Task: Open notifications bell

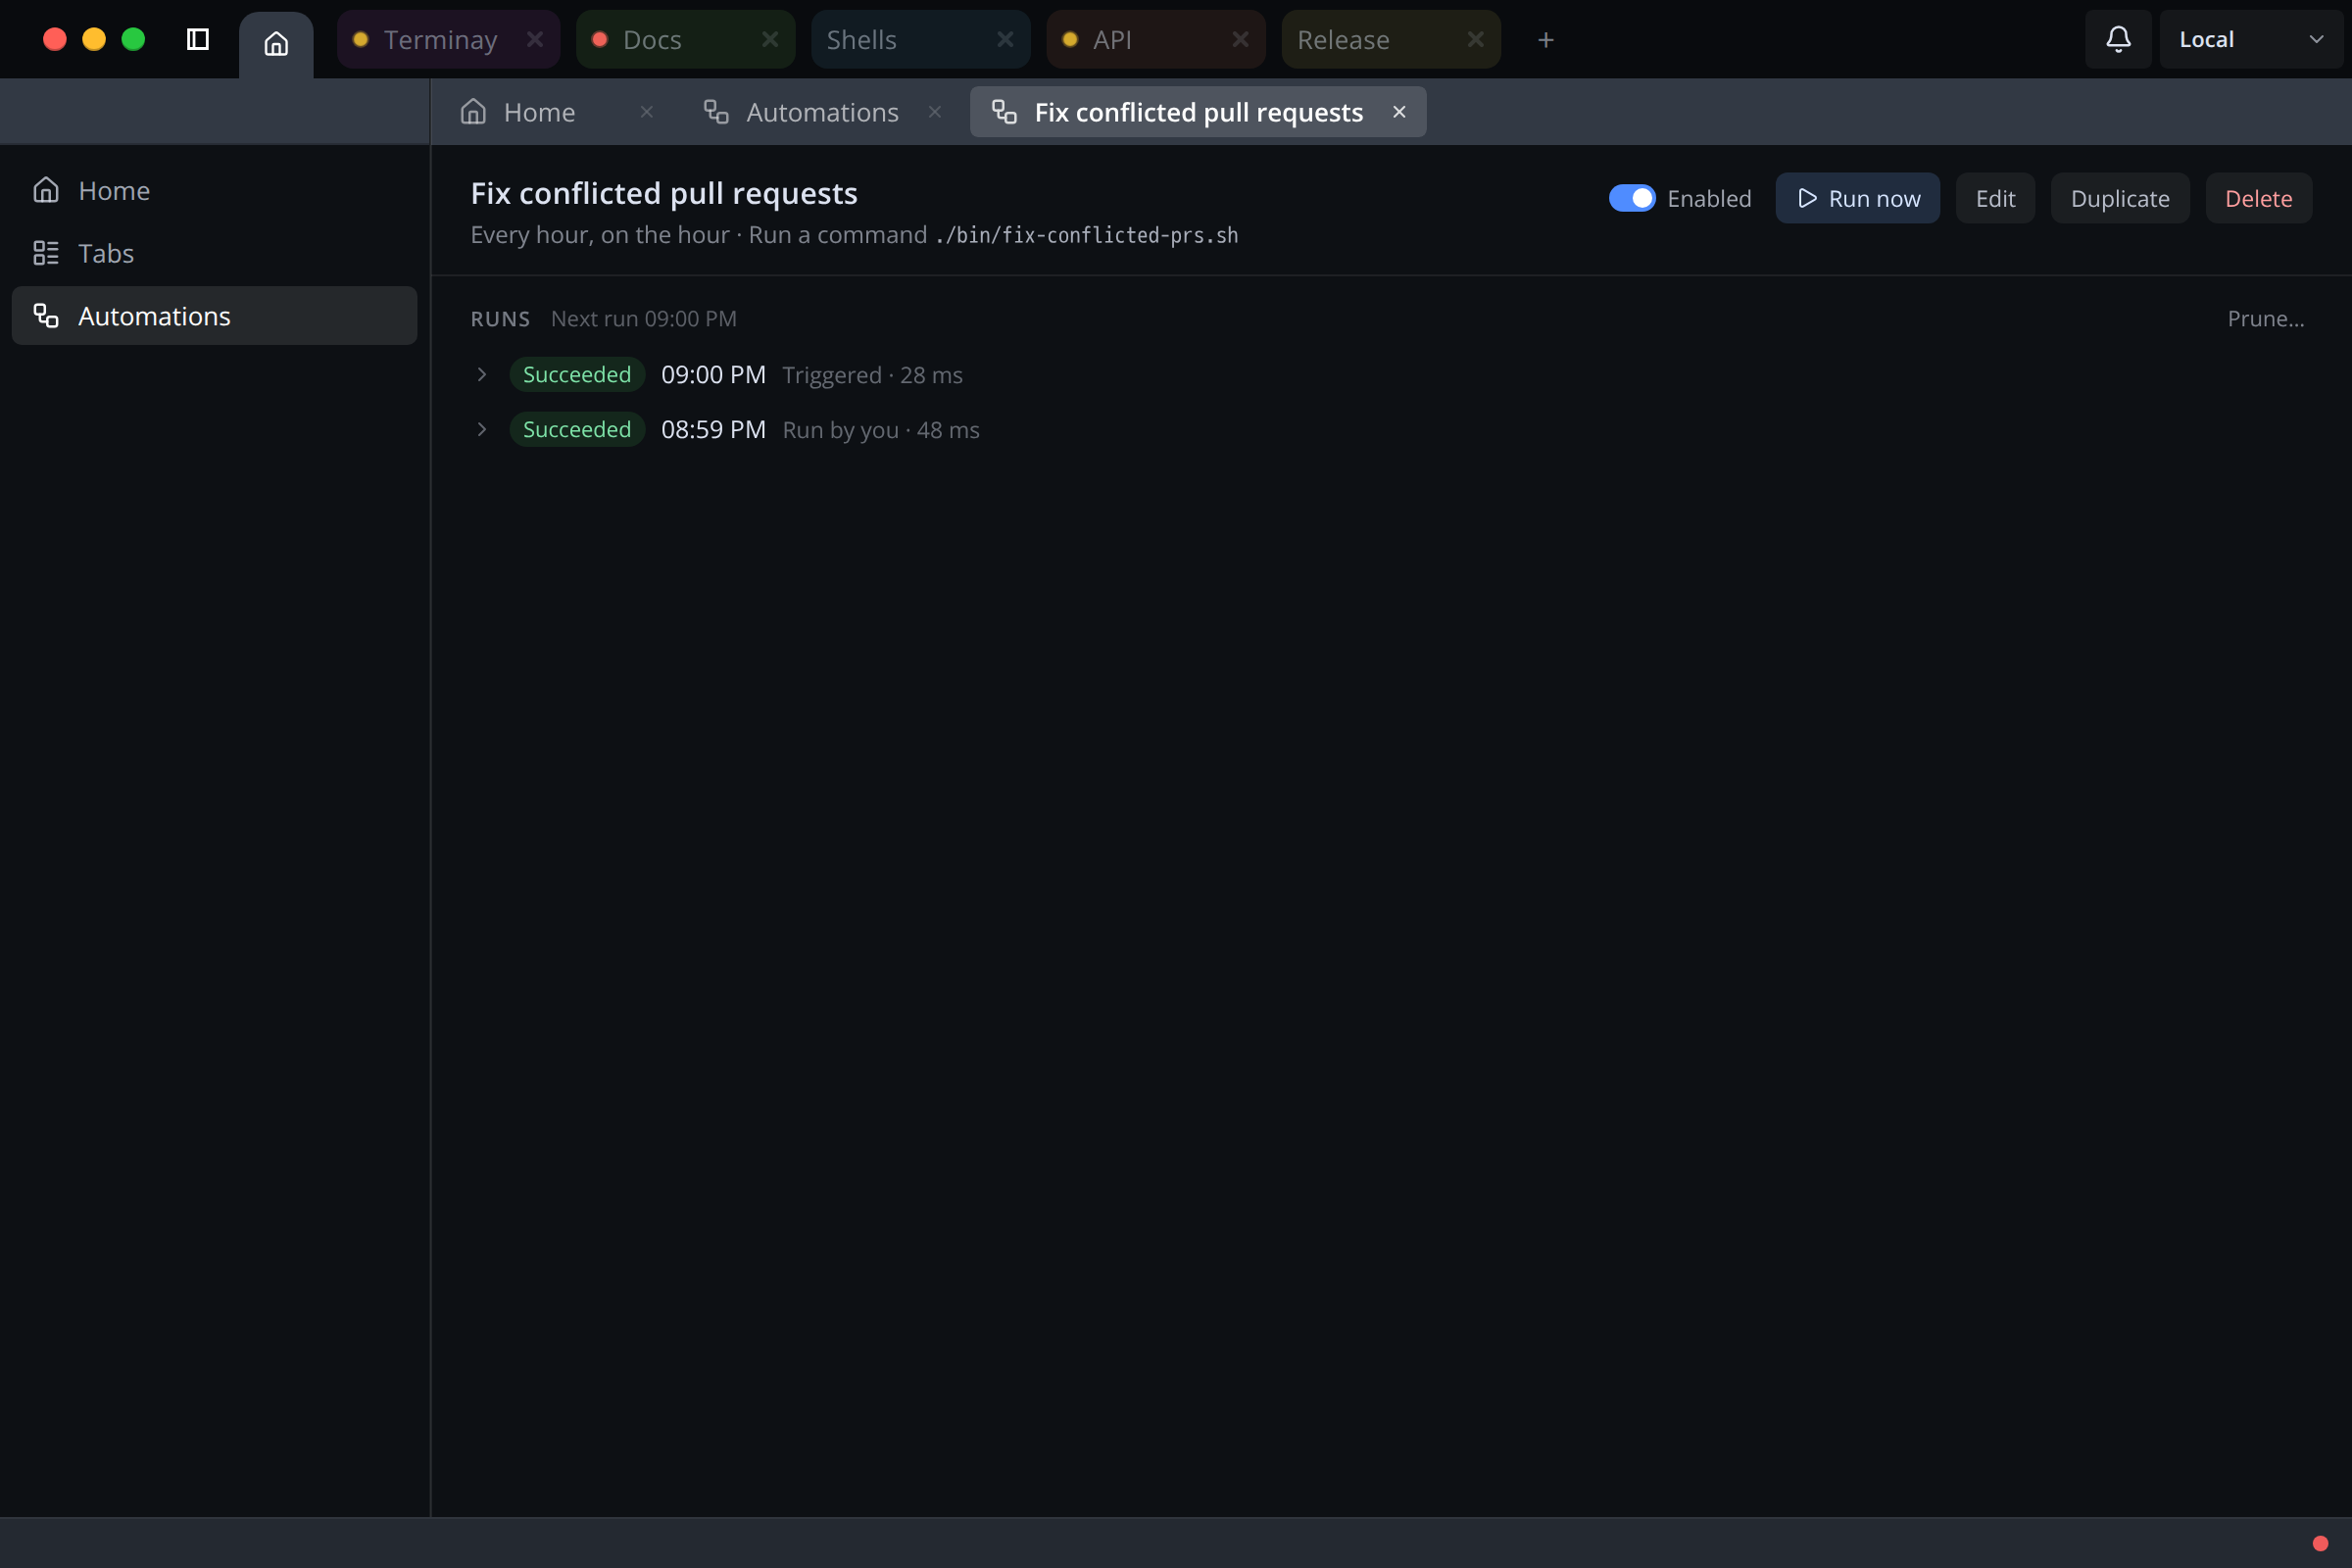Action: coord(2118,39)
